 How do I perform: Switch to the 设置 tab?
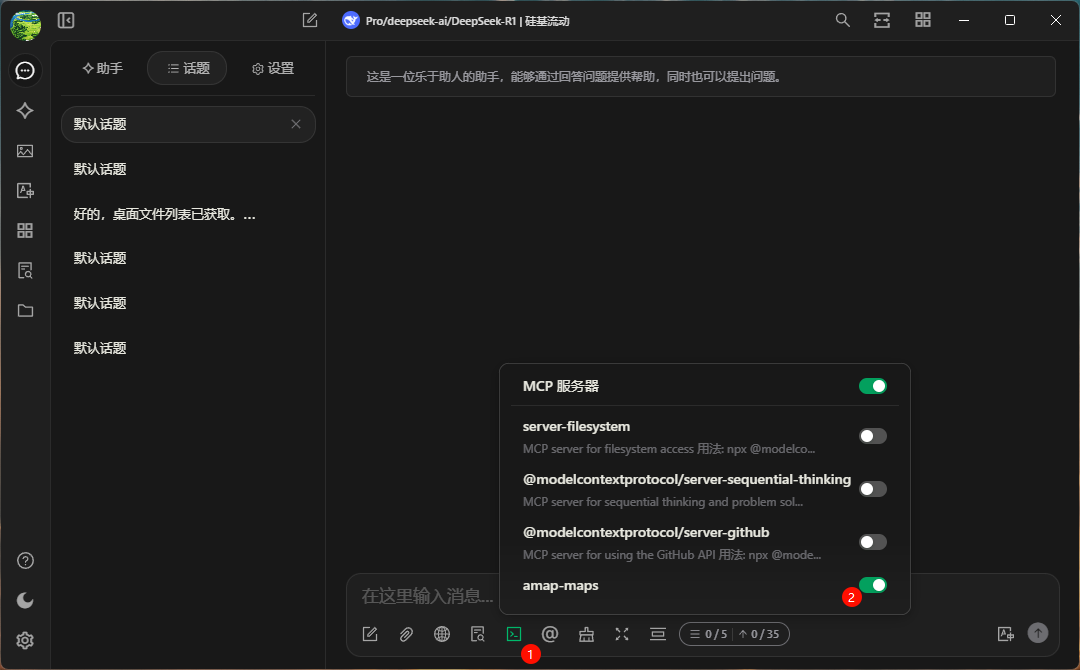point(273,68)
